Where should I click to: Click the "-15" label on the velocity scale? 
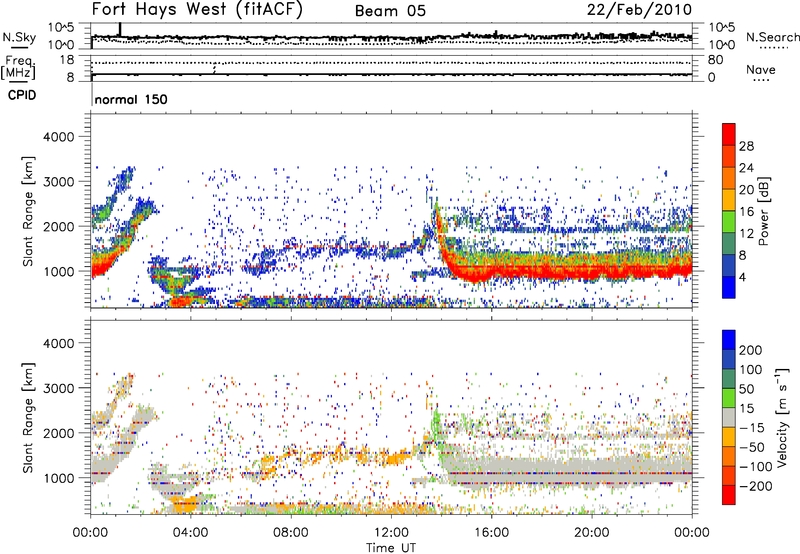click(x=752, y=428)
